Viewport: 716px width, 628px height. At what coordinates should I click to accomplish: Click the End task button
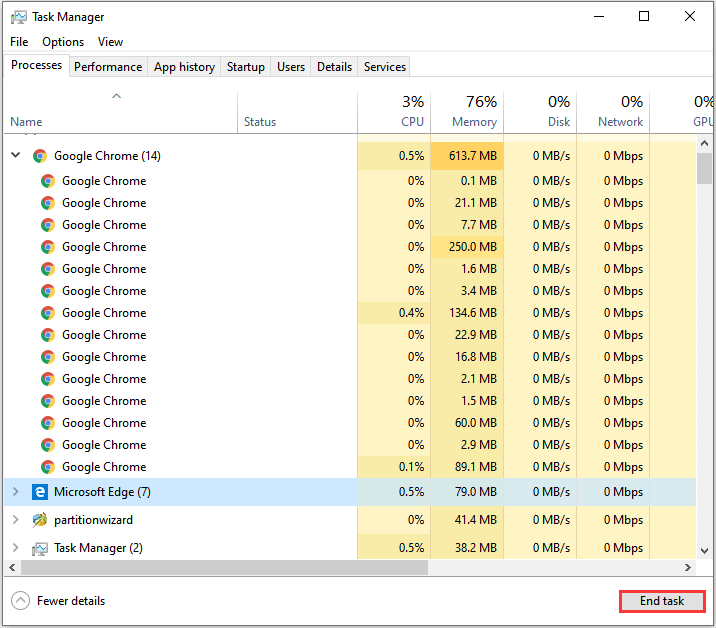662,601
